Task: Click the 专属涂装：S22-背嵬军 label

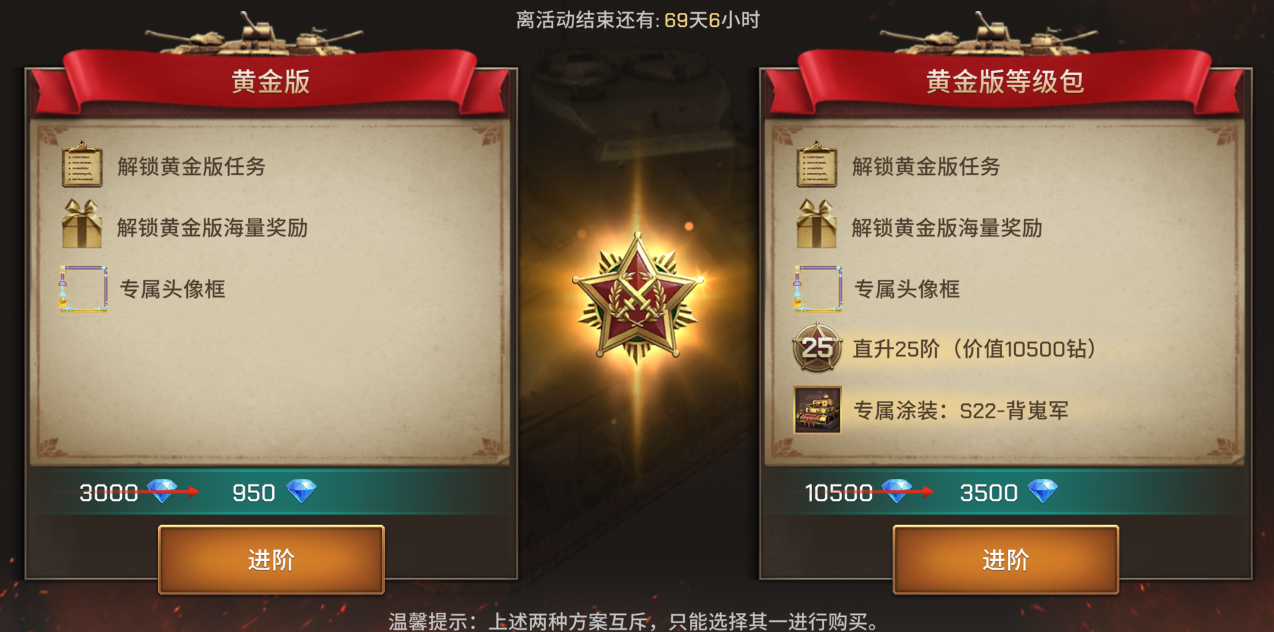Action: point(961,411)
